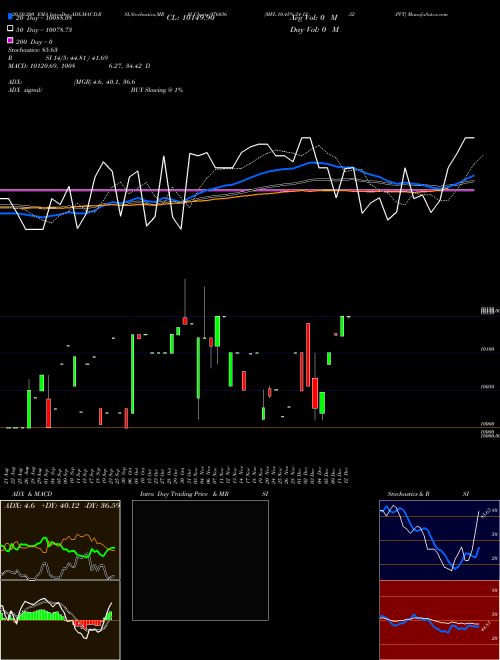This screenshot has width=500, height=660.
Task: Click the white 50 Day legend swatch
Action: coord(10,29)
